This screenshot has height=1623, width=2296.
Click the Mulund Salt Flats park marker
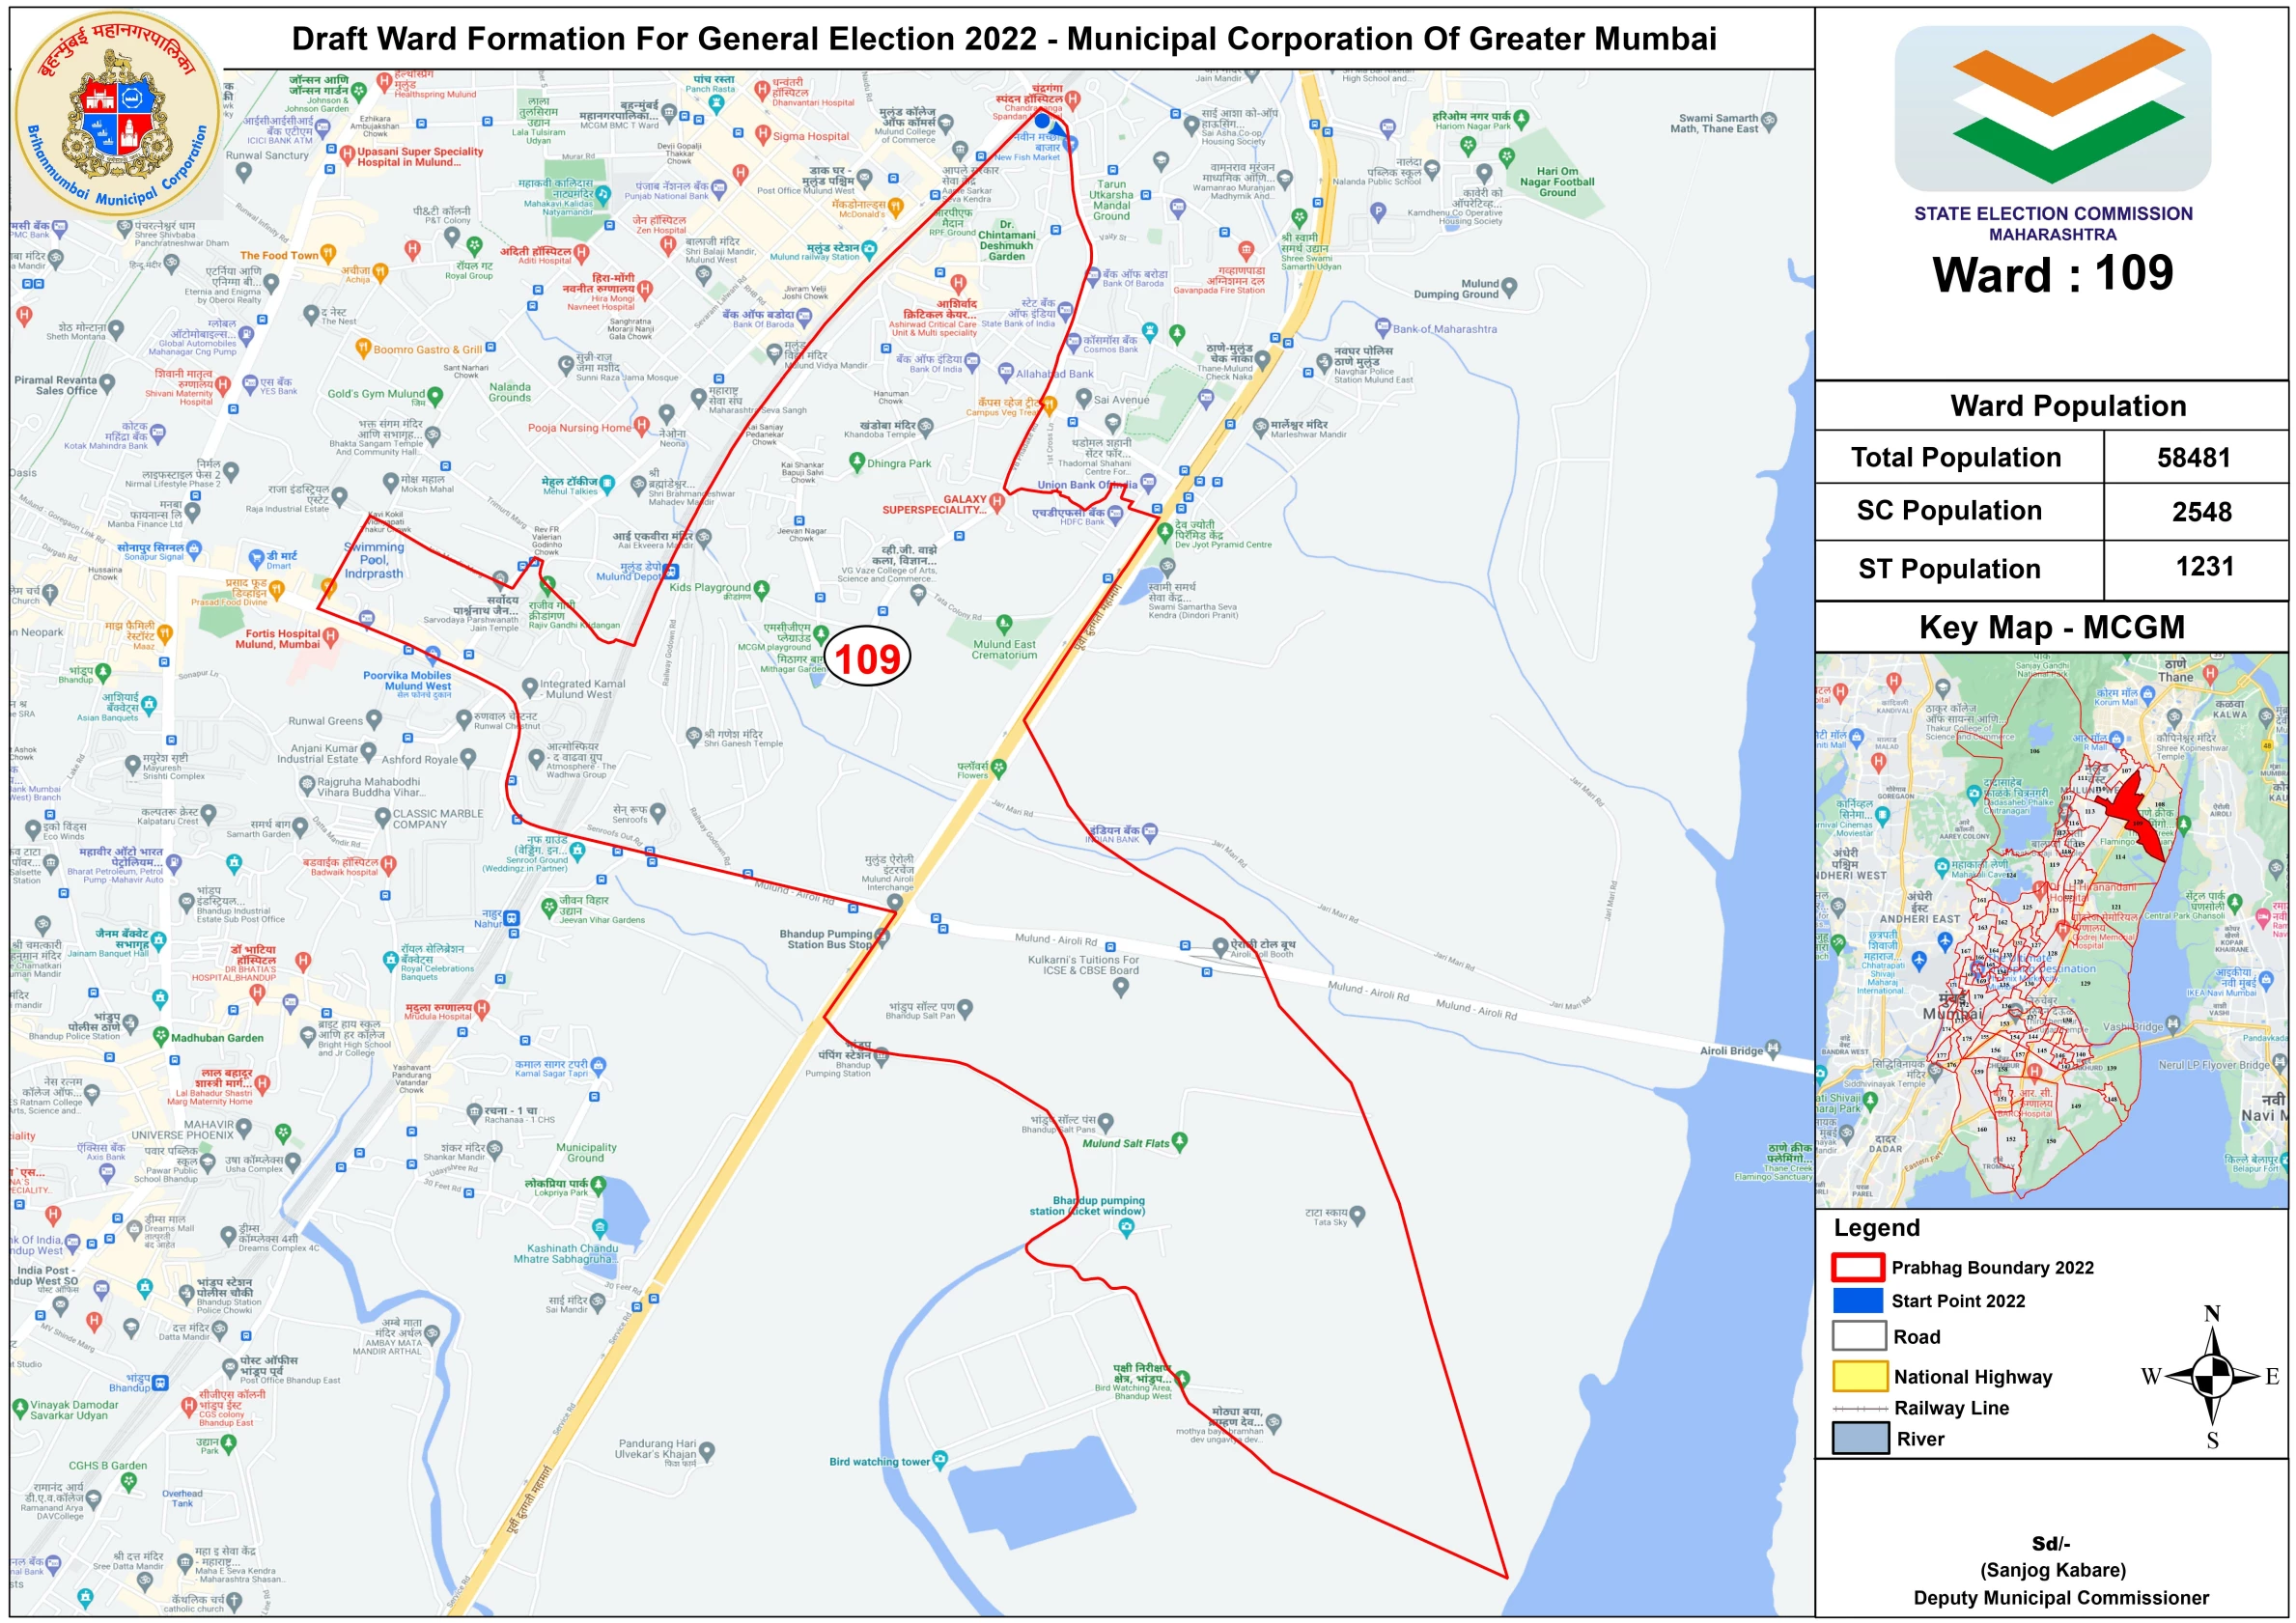(x=1180, y=1141)
